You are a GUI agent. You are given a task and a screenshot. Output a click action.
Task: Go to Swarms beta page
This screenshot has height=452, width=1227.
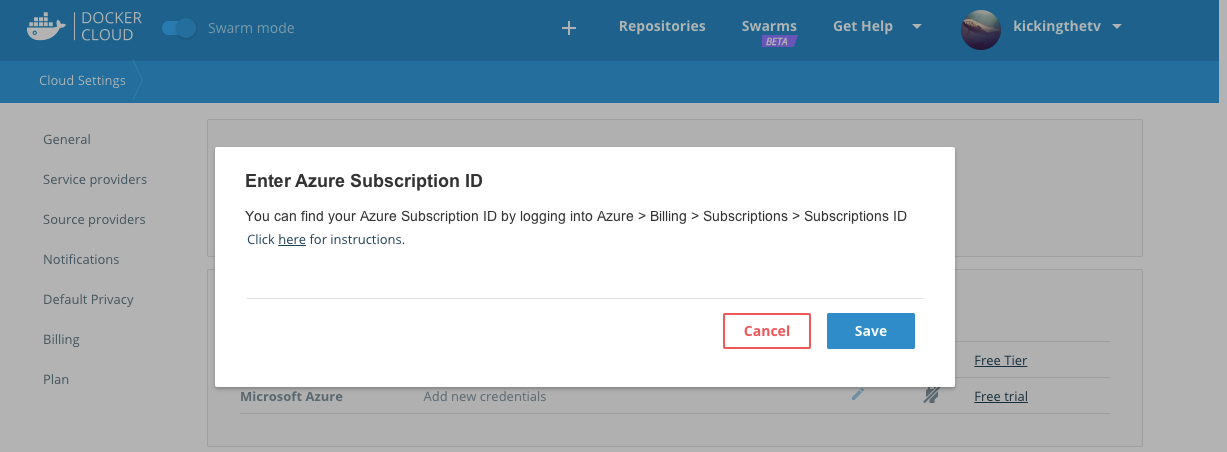tap(769, 27)
